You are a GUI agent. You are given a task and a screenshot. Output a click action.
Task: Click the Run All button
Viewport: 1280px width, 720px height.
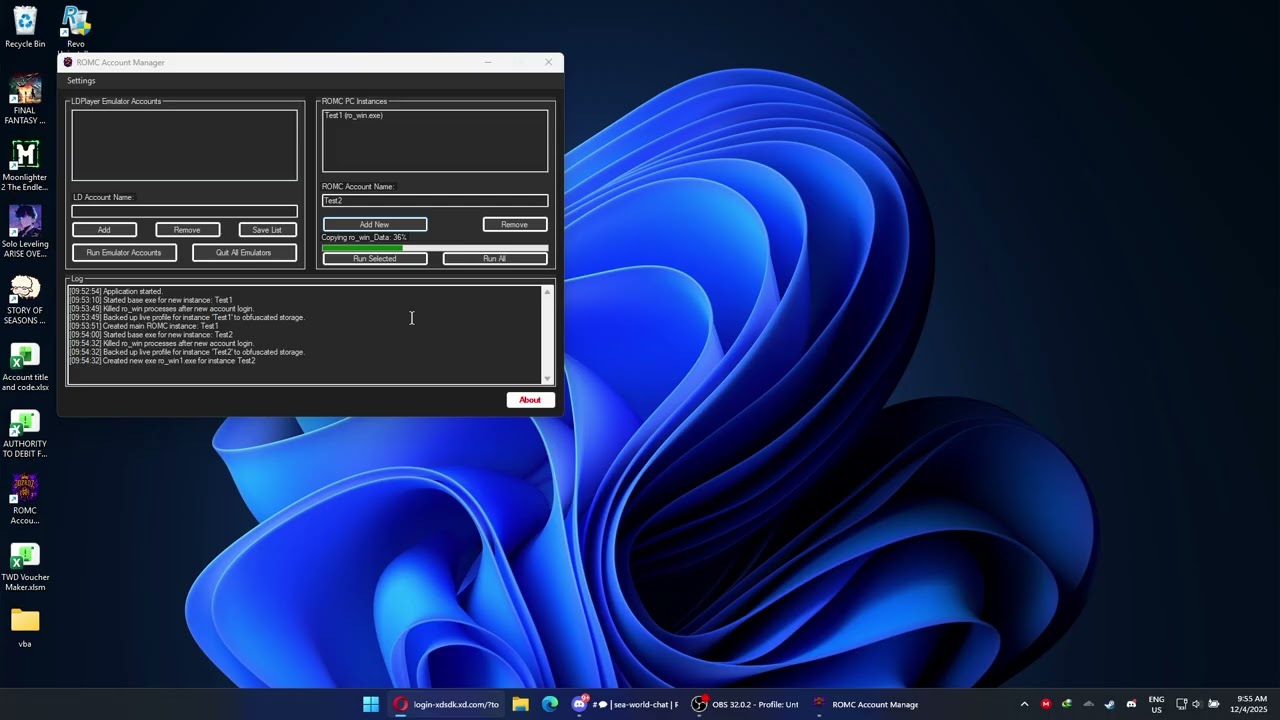point(495,259)
